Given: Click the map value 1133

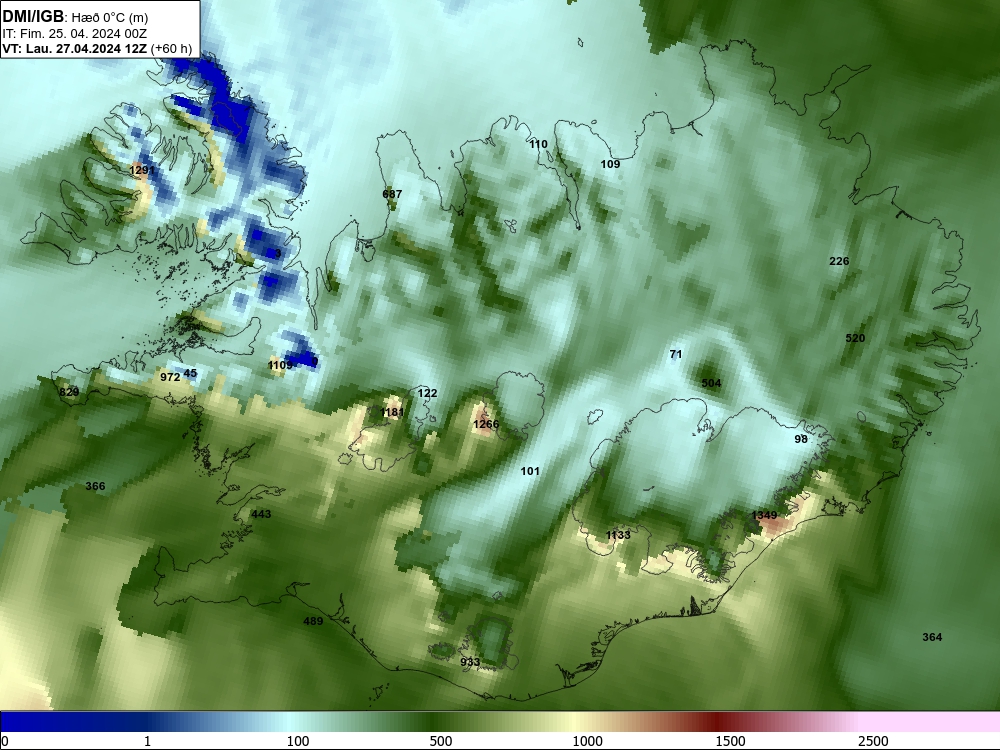Looking at the screenshot, I should 618,535.
